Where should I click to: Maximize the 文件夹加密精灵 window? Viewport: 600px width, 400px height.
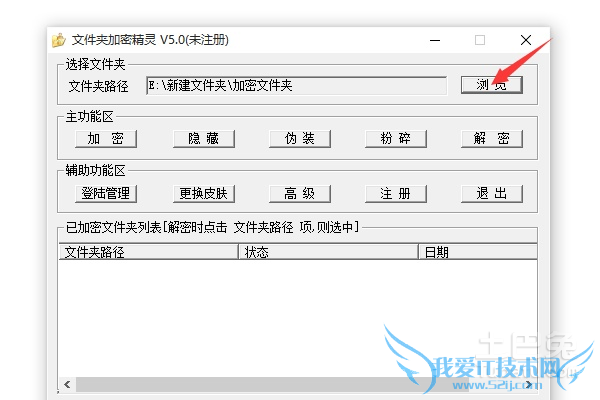point(480,40)
